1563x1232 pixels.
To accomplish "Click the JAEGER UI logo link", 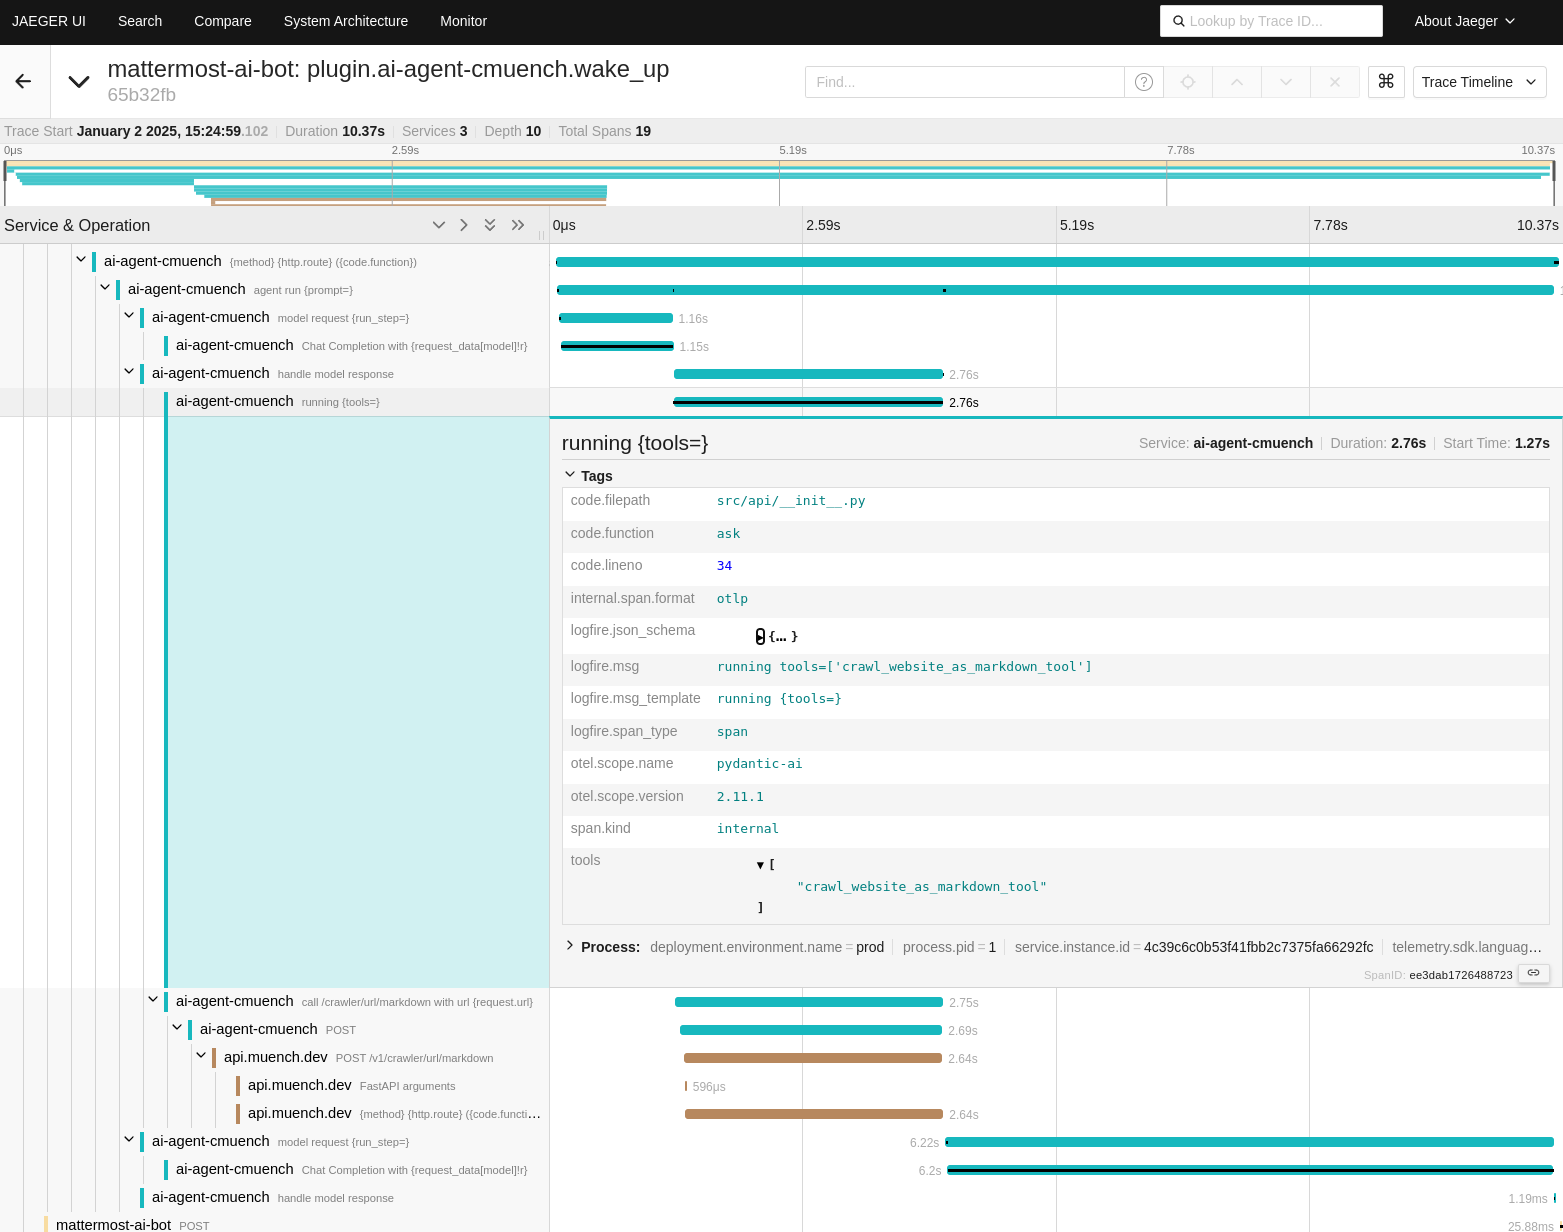I will coord(49,21).
